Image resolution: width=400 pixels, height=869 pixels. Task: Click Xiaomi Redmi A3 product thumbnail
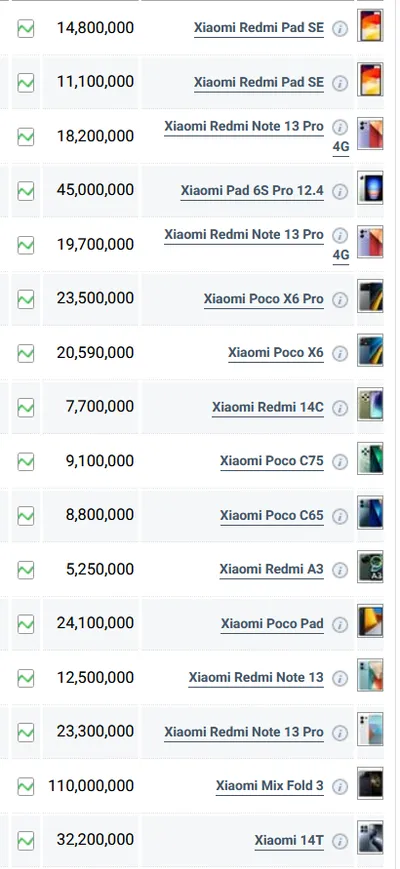[x=370, y=566]
